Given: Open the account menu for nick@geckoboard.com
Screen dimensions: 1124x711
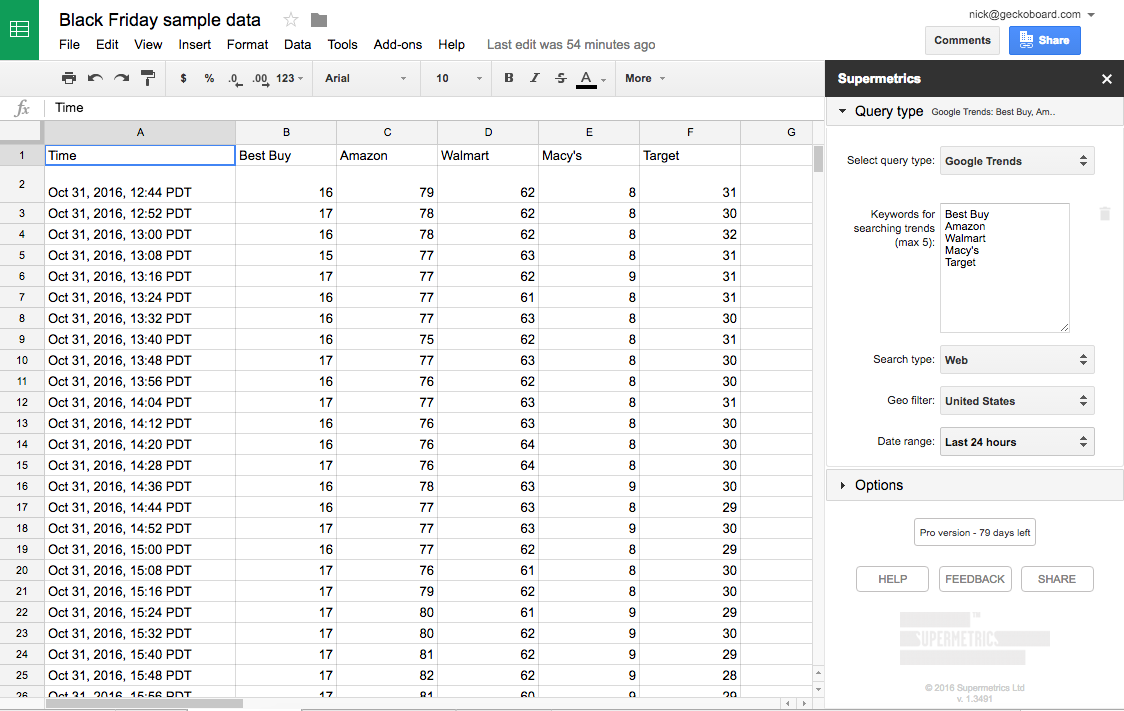Looking at the screenshot, I should tap(1032, 14).
